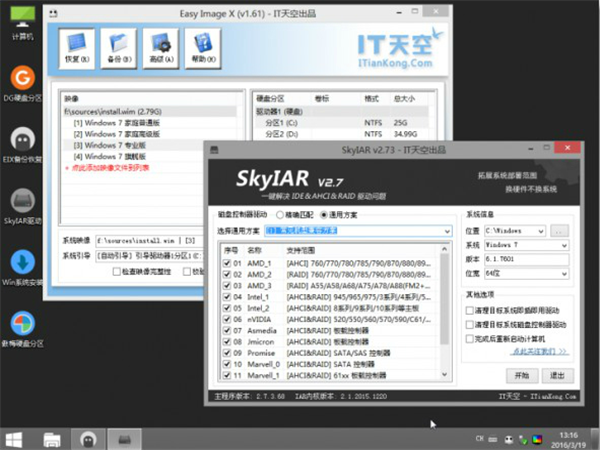Image resolution: width=600 pixels, height=450 pixels.
Task: Uncheck the 01 AMD_1 driver checkbox
Action: click(x=228, y=263)
